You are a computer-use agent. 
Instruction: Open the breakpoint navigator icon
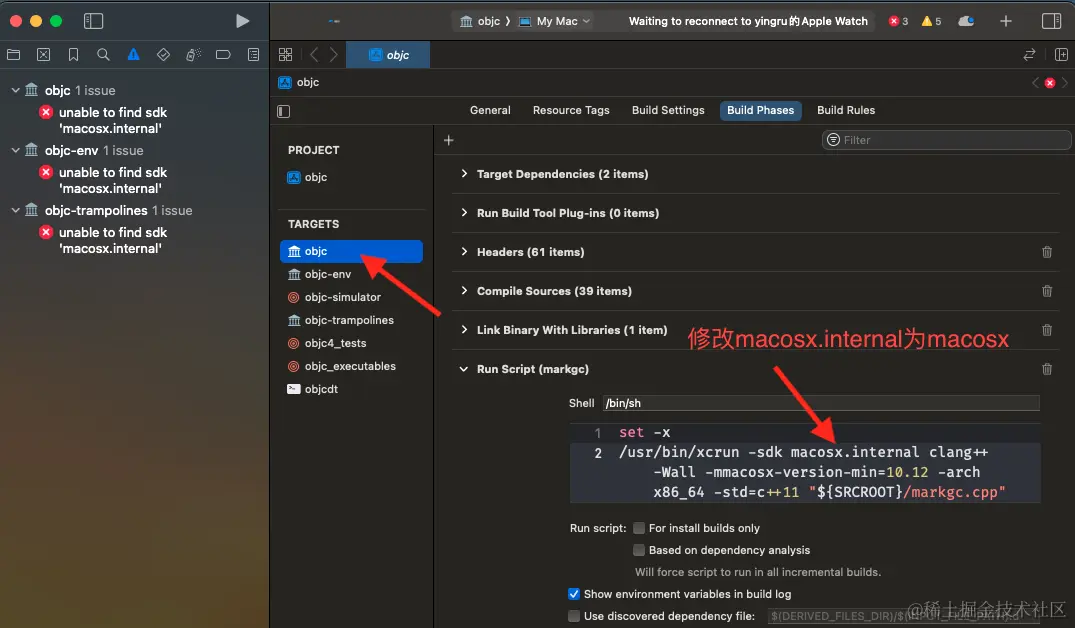point(223,55)
